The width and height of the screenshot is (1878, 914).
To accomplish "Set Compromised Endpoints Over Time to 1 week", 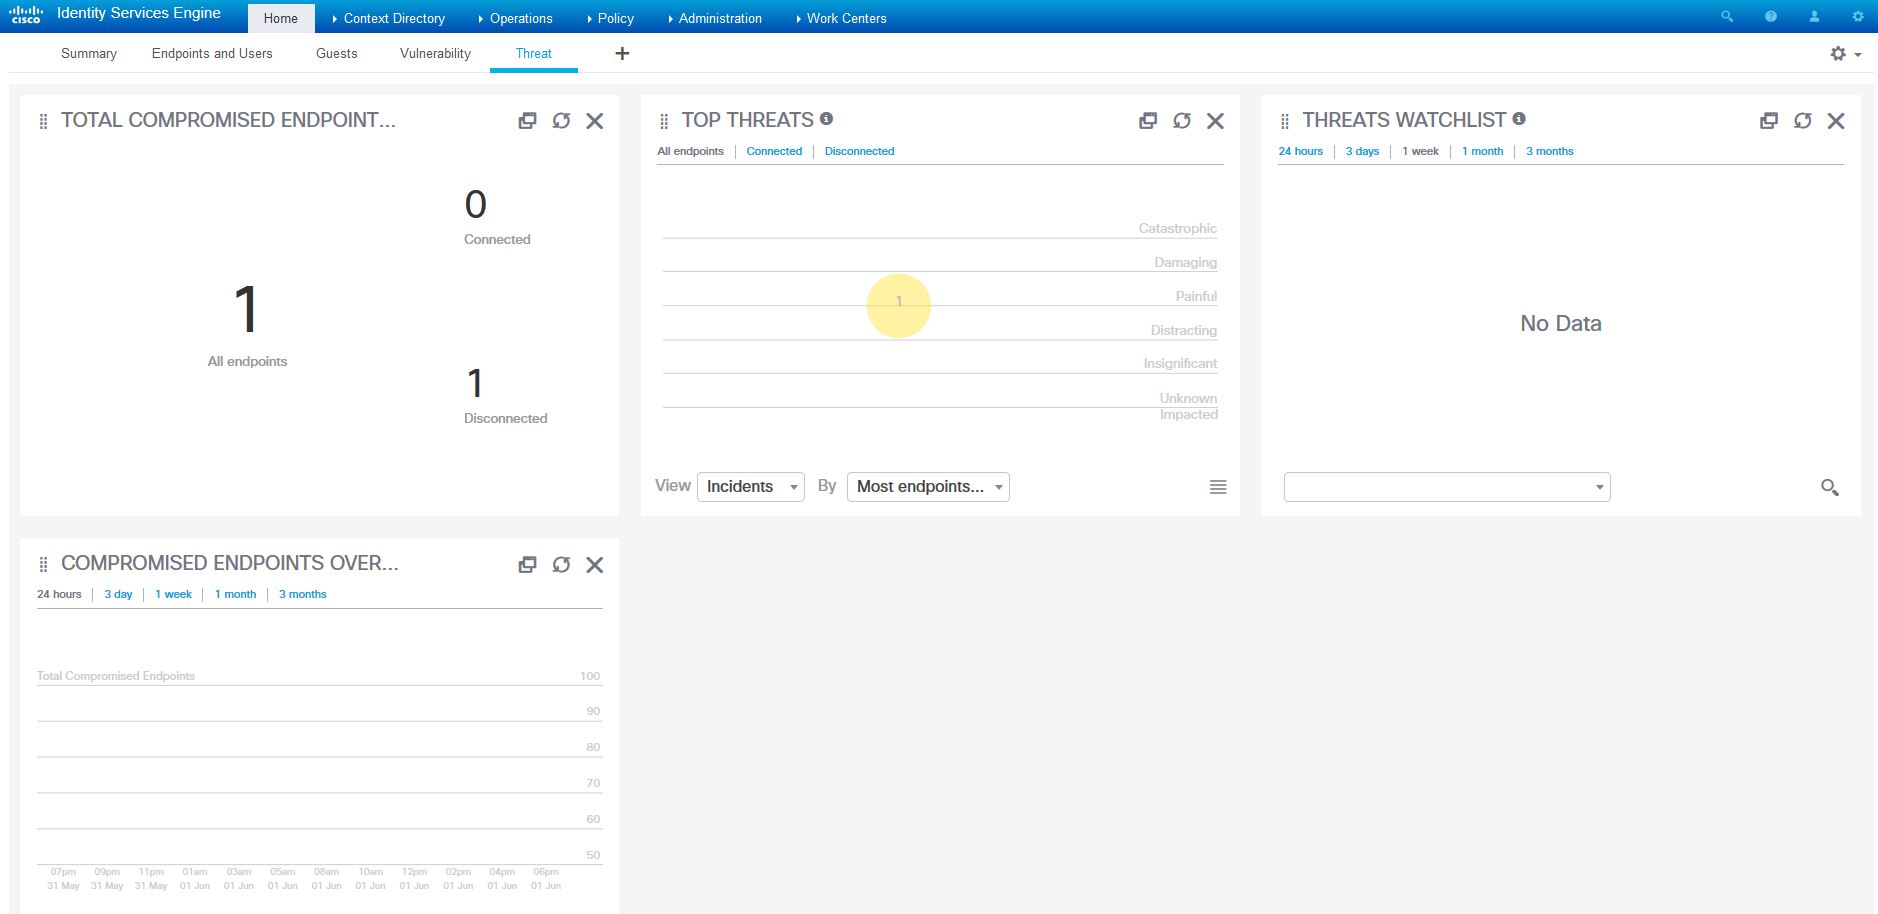I will pyautogui.click(x=173, y=594).
